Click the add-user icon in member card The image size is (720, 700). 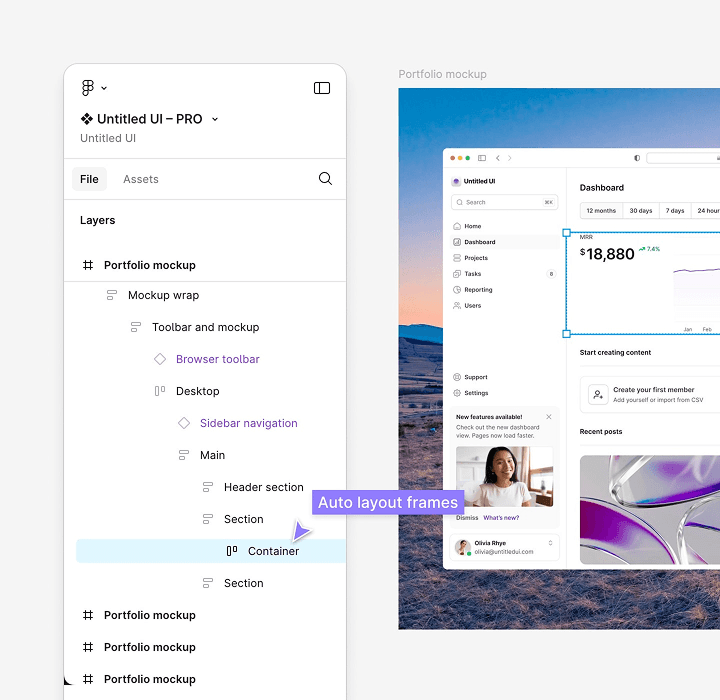598,394
